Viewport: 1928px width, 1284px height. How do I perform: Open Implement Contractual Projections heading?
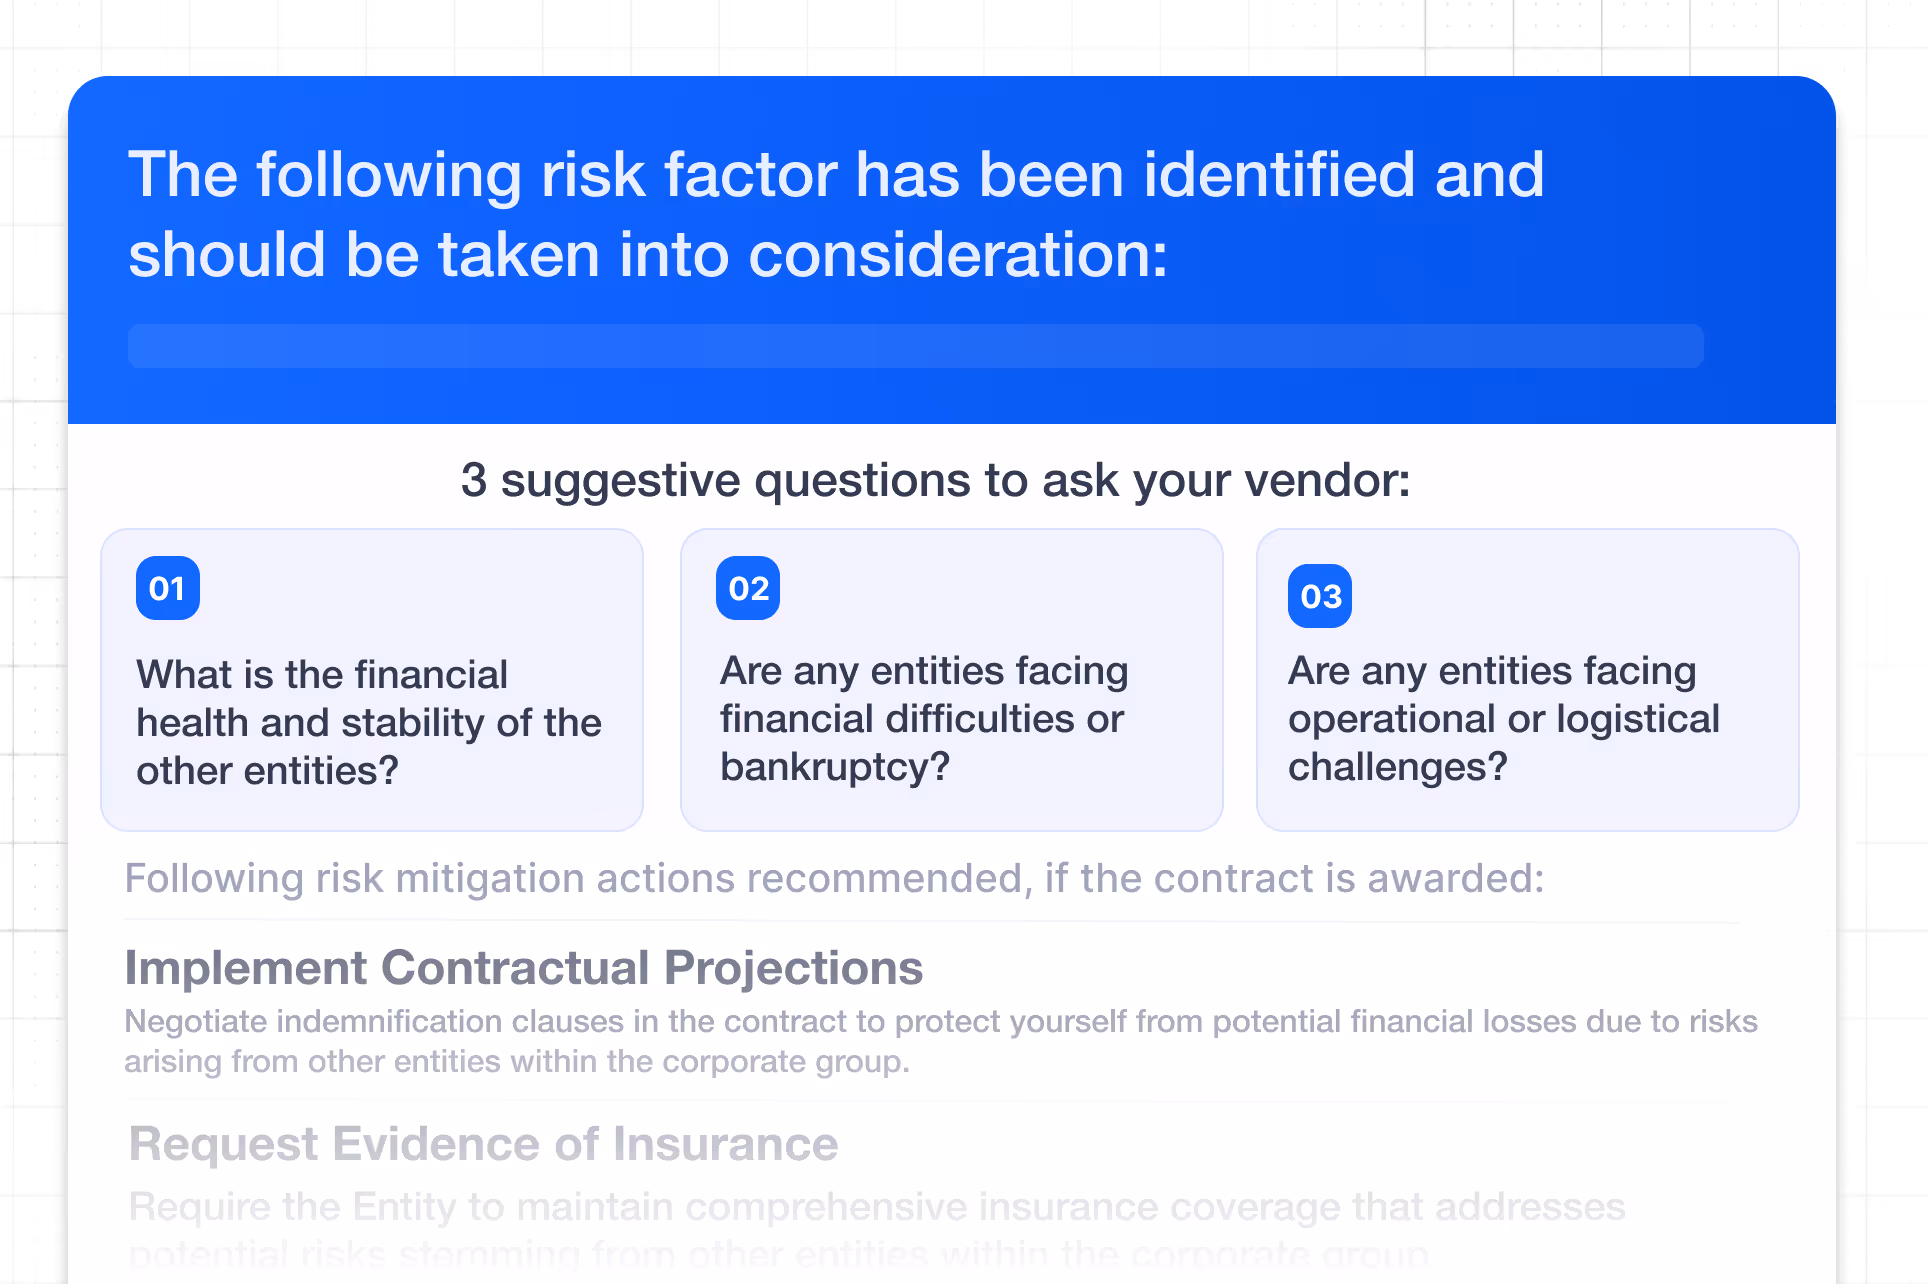524,968
